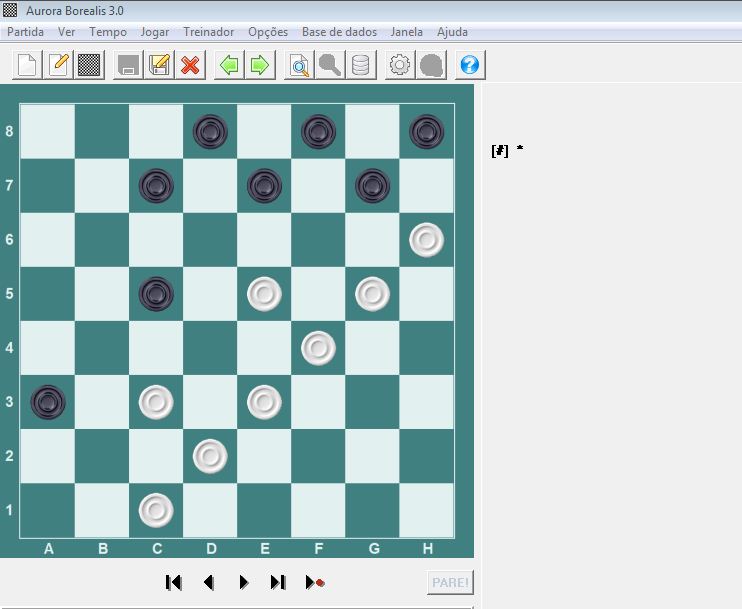Select the black piece on A3

tap(48, 402)
